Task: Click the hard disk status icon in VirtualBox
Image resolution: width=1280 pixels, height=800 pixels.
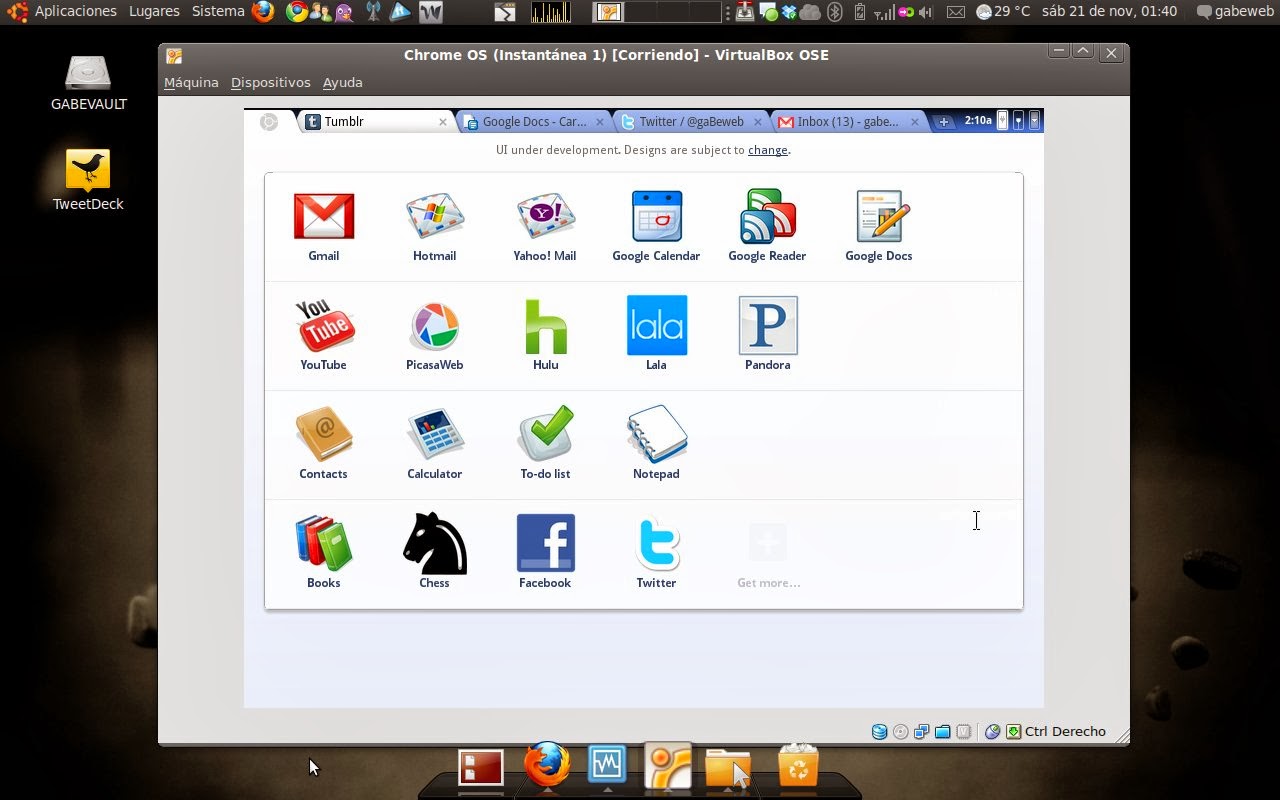Action: pos(879,731)
